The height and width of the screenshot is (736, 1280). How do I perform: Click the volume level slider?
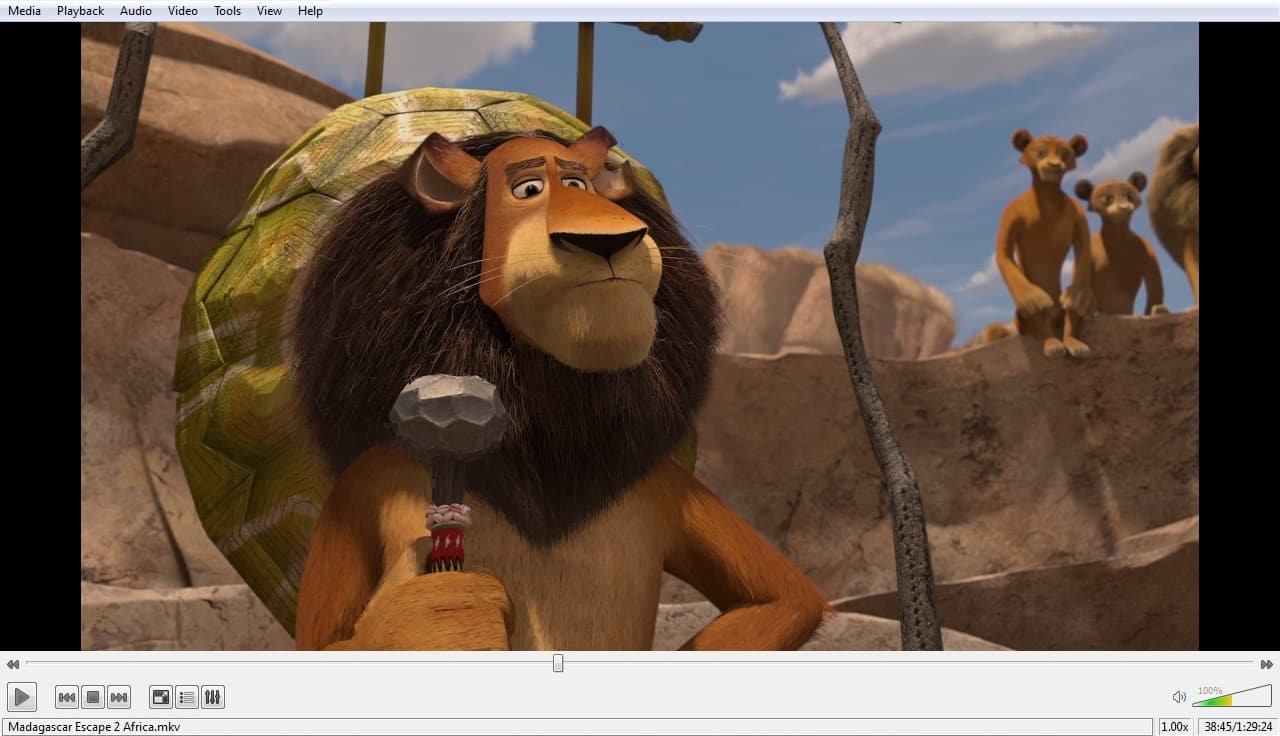tap(1232, 696)
